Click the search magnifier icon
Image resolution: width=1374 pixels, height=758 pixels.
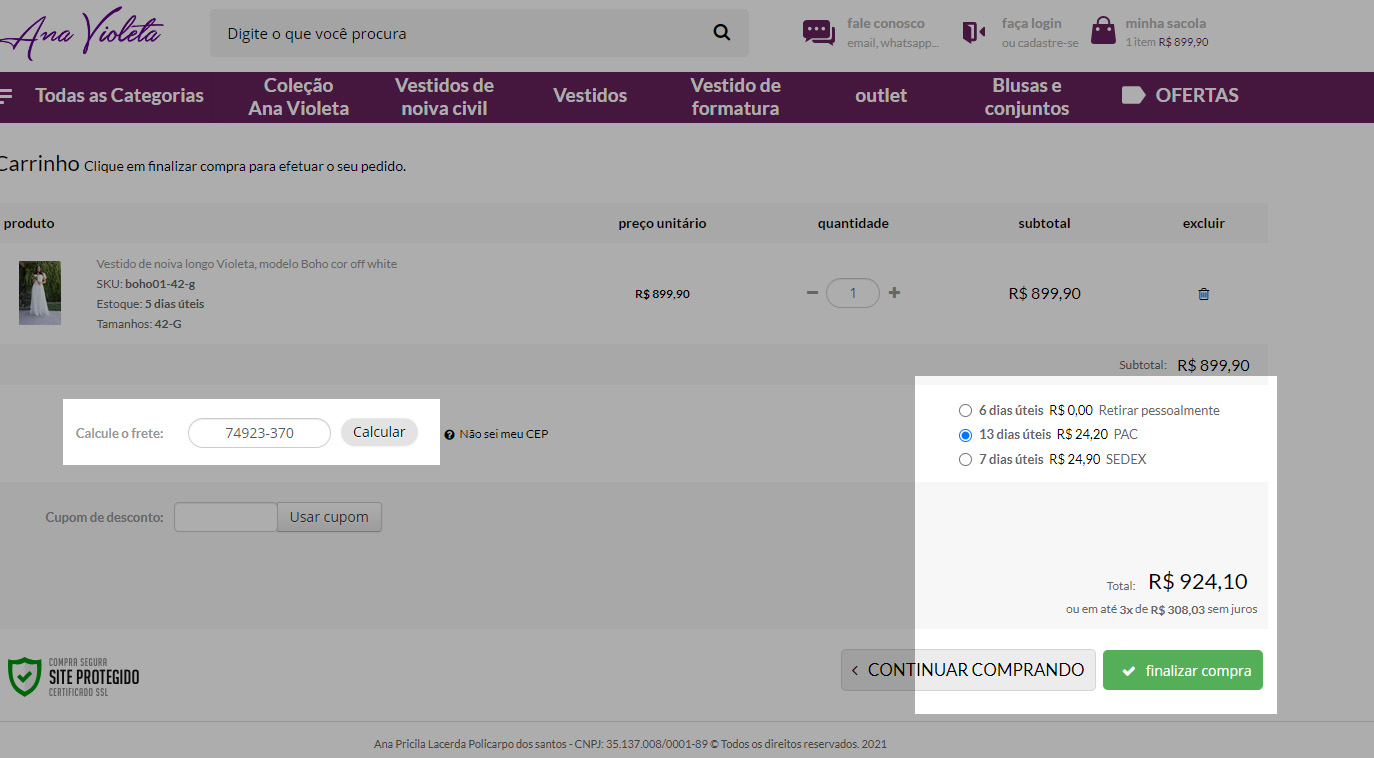pos(721,33)
